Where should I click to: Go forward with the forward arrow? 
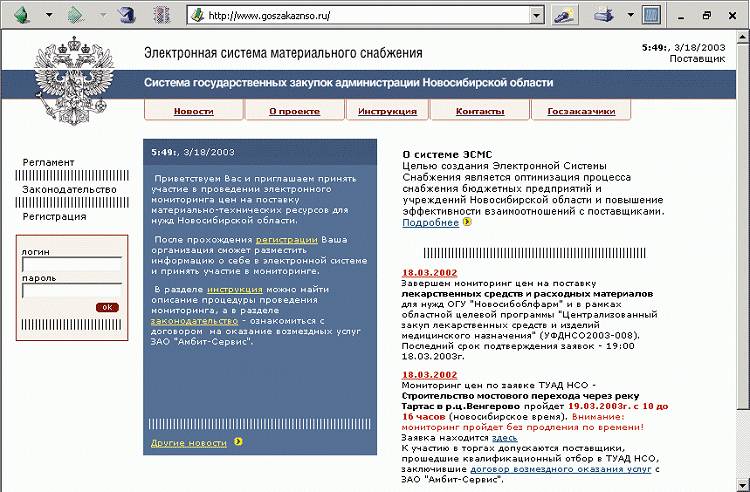77,15
